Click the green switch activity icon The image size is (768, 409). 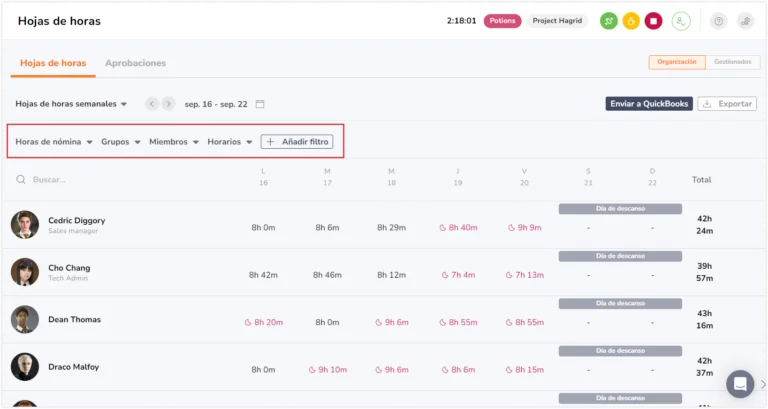tap(609, 21)
